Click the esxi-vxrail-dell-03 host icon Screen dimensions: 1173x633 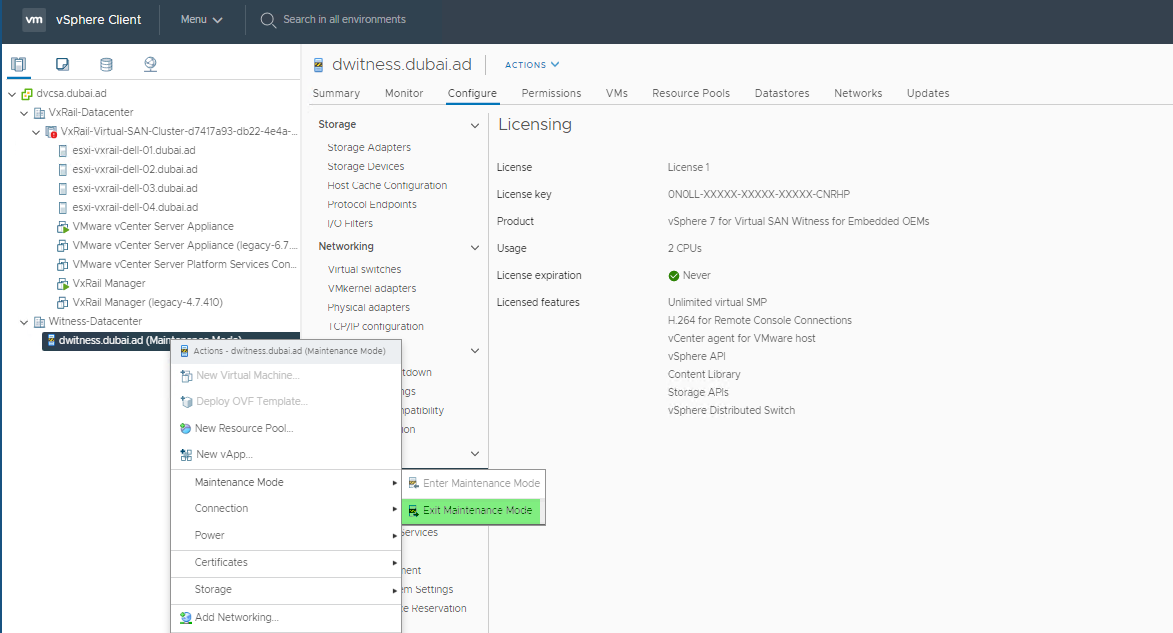tap(63, 189)
